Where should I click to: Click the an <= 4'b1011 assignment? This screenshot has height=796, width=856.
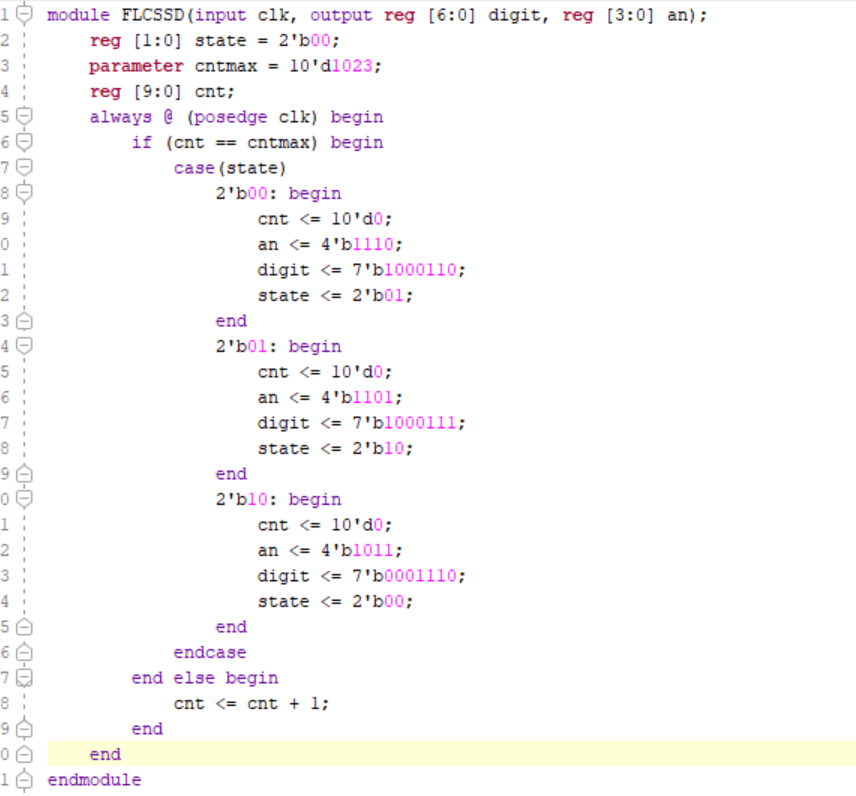(330, 550)
